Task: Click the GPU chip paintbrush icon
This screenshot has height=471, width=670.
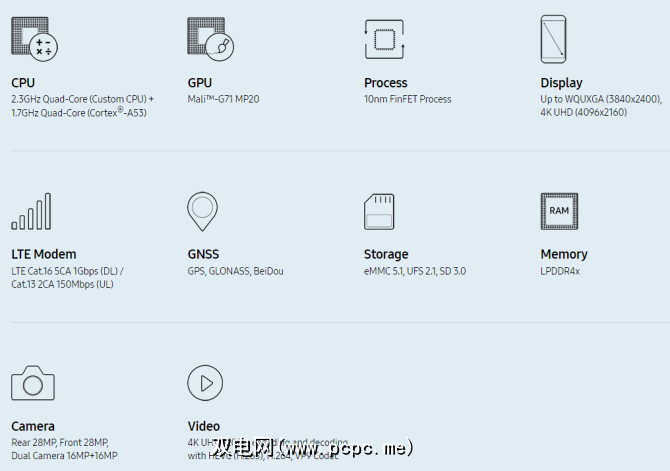Action: click(210, 38)
